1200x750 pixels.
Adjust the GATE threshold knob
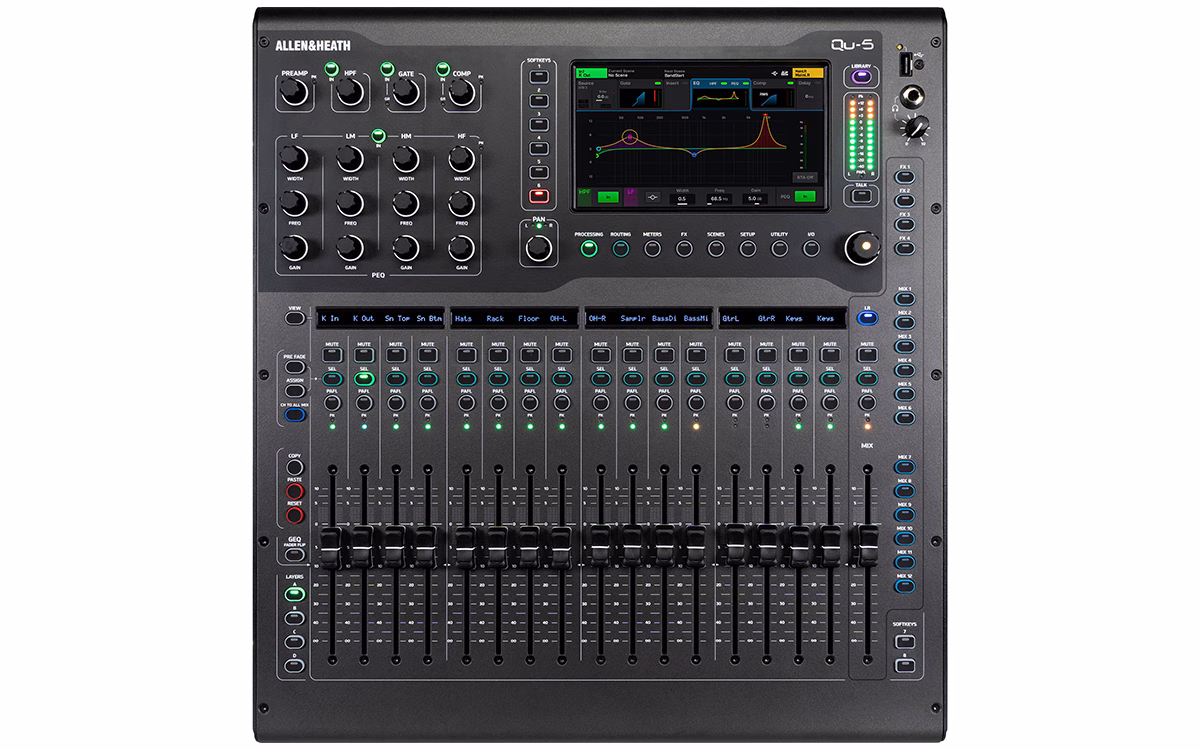[x=405, y=93]
